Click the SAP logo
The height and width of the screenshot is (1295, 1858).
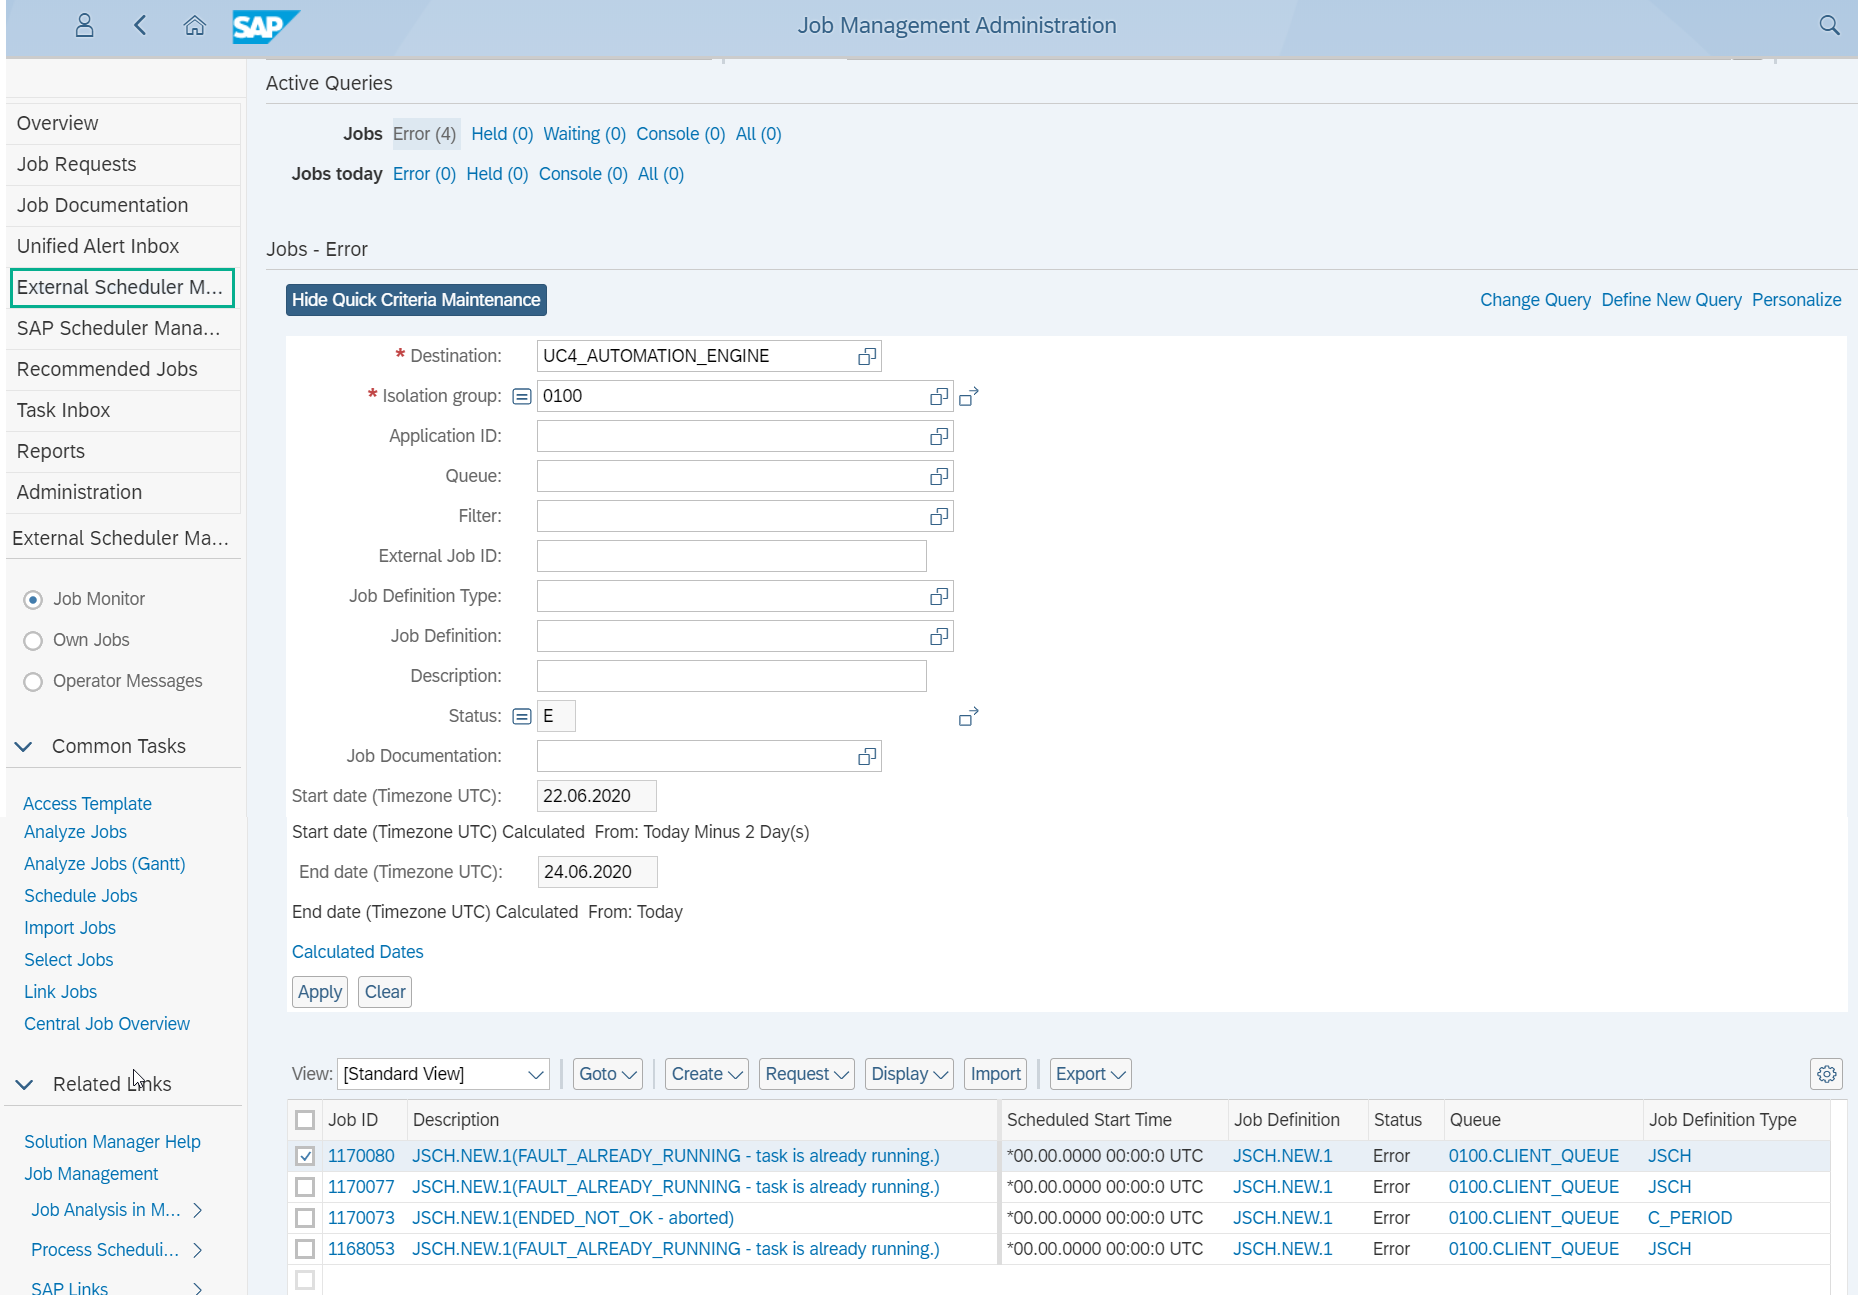265,26
